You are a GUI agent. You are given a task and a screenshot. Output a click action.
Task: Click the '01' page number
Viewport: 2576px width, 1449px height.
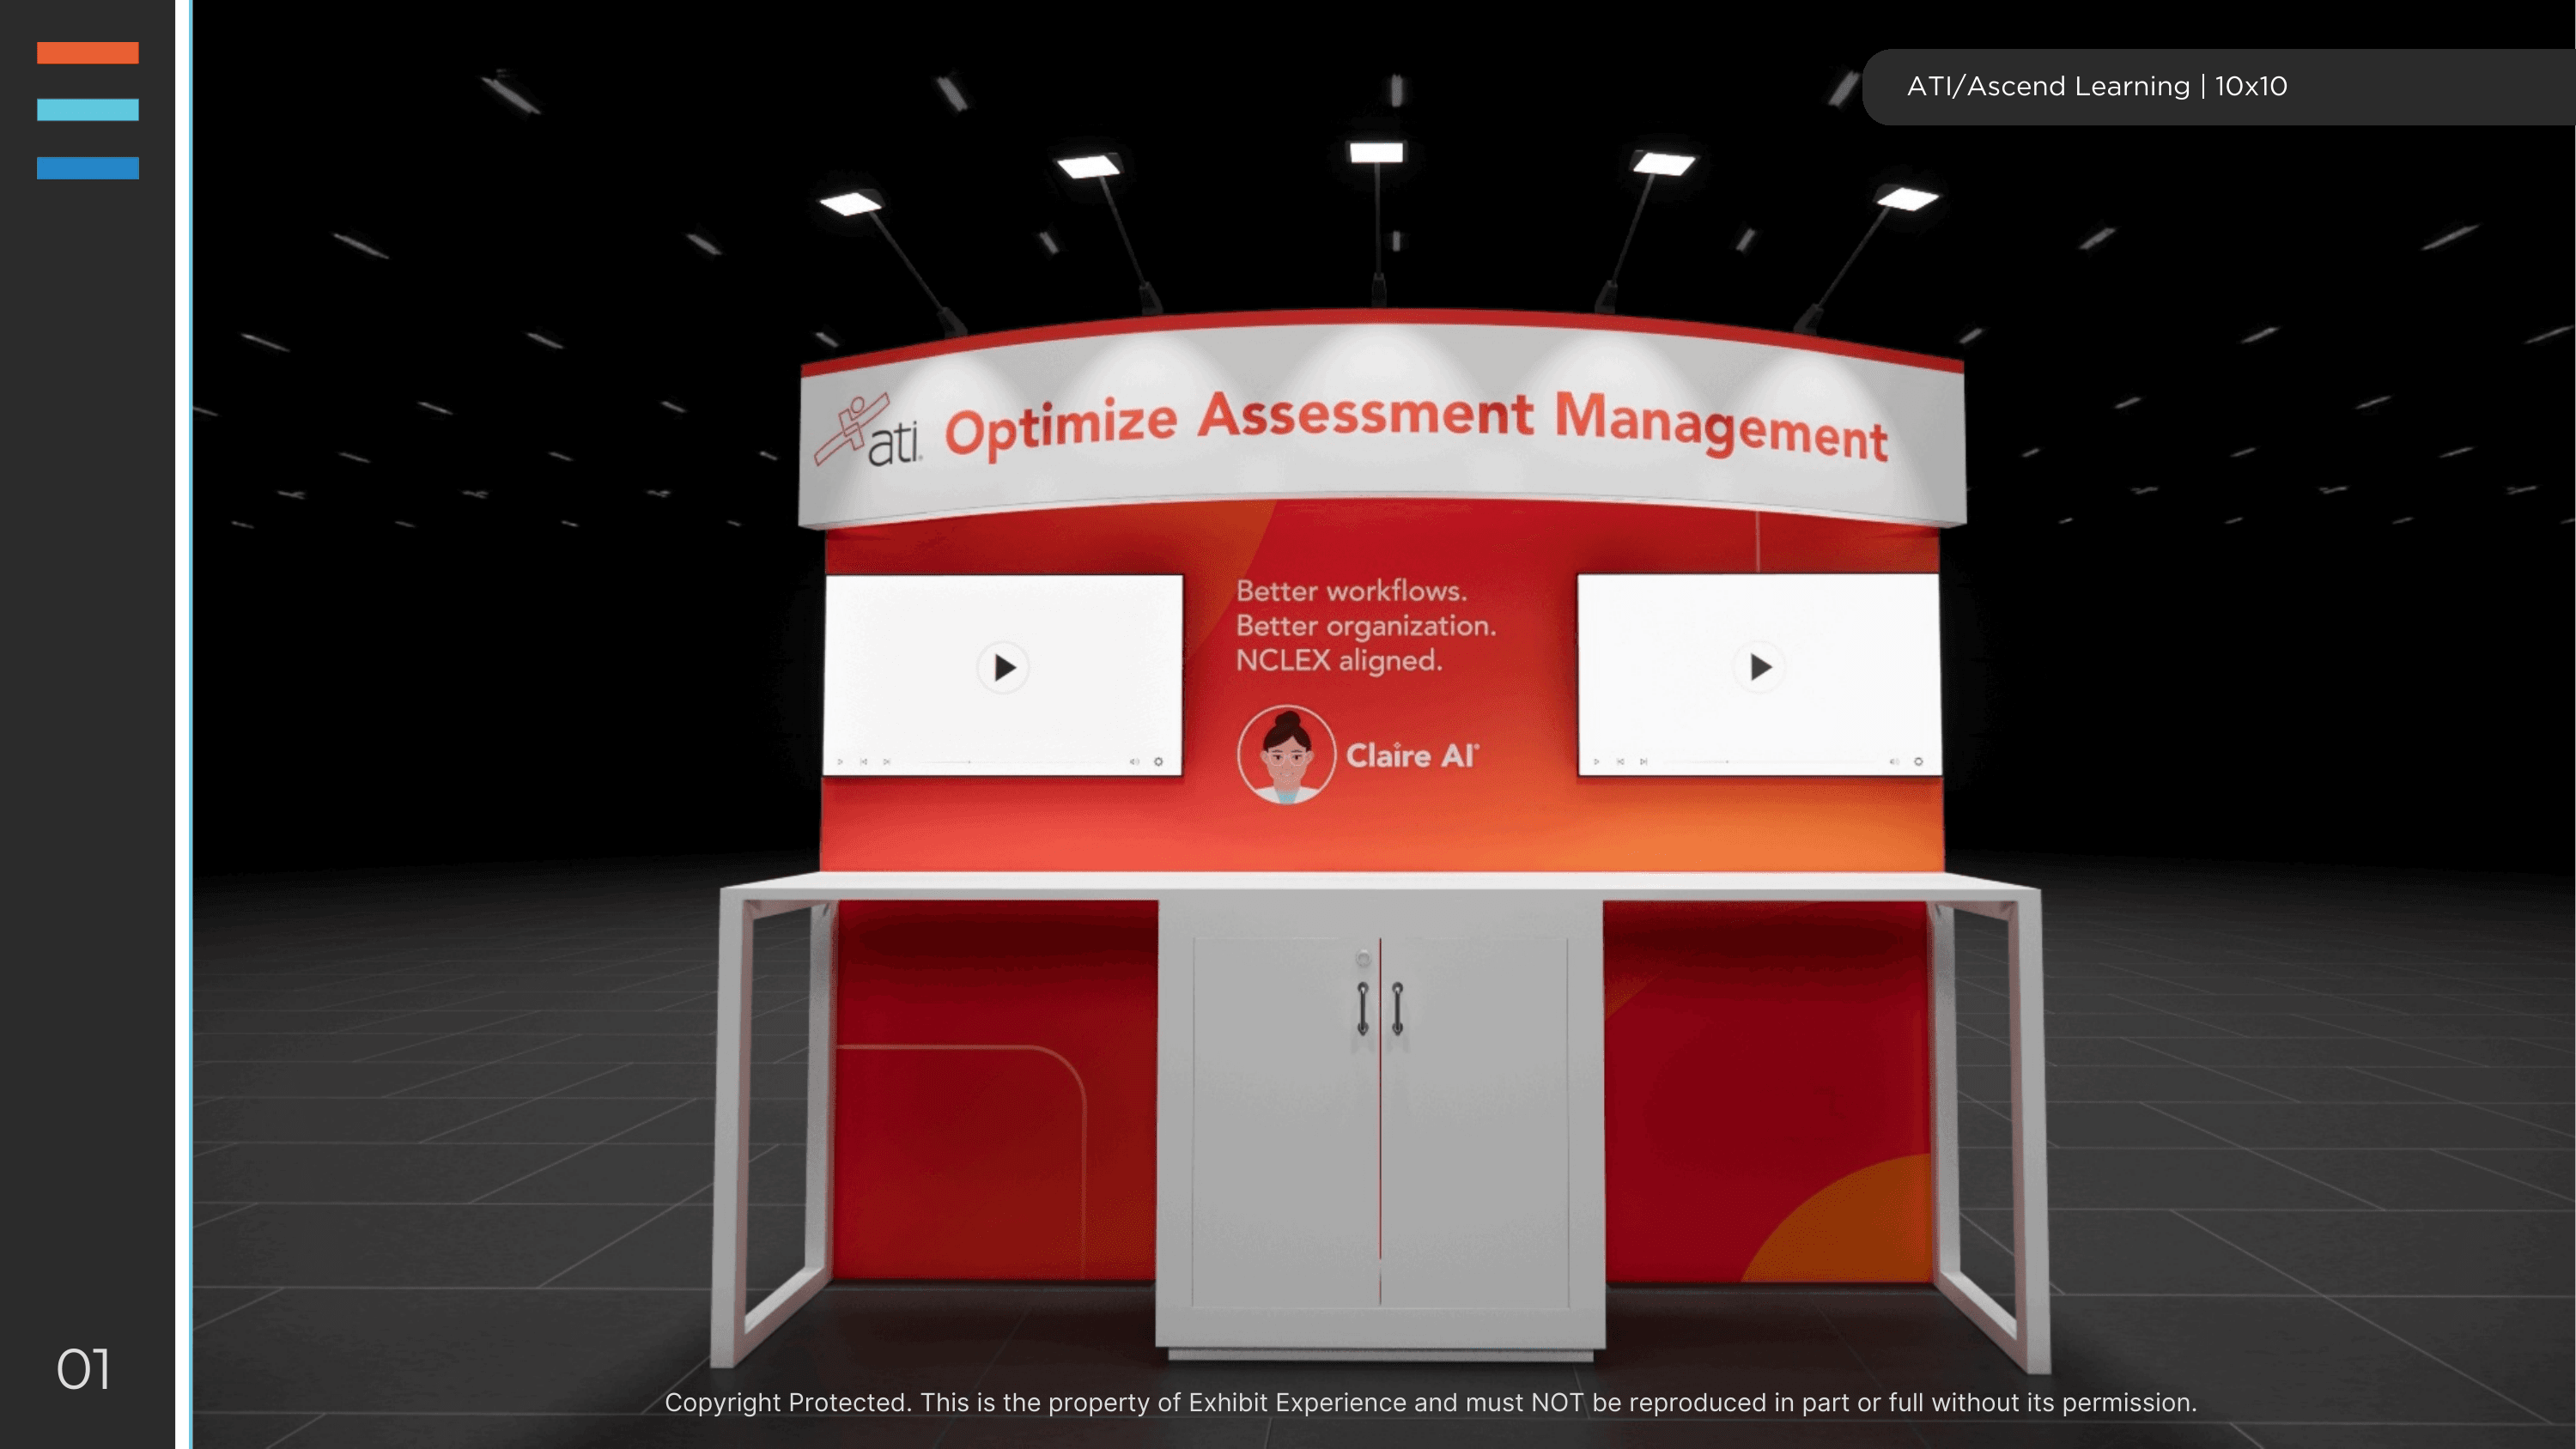click(83, 1369)
